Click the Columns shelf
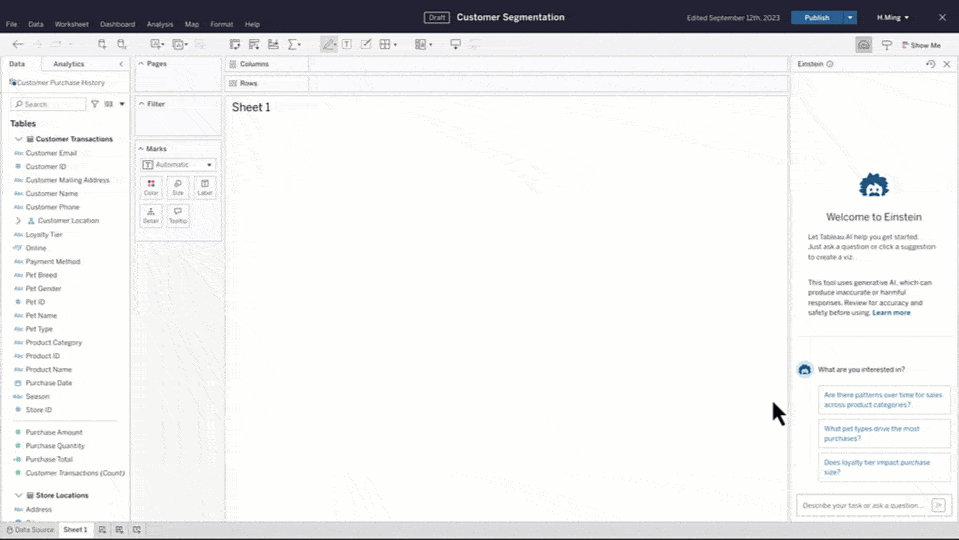This screenshot has height=540, width=959. pos(506,64)
